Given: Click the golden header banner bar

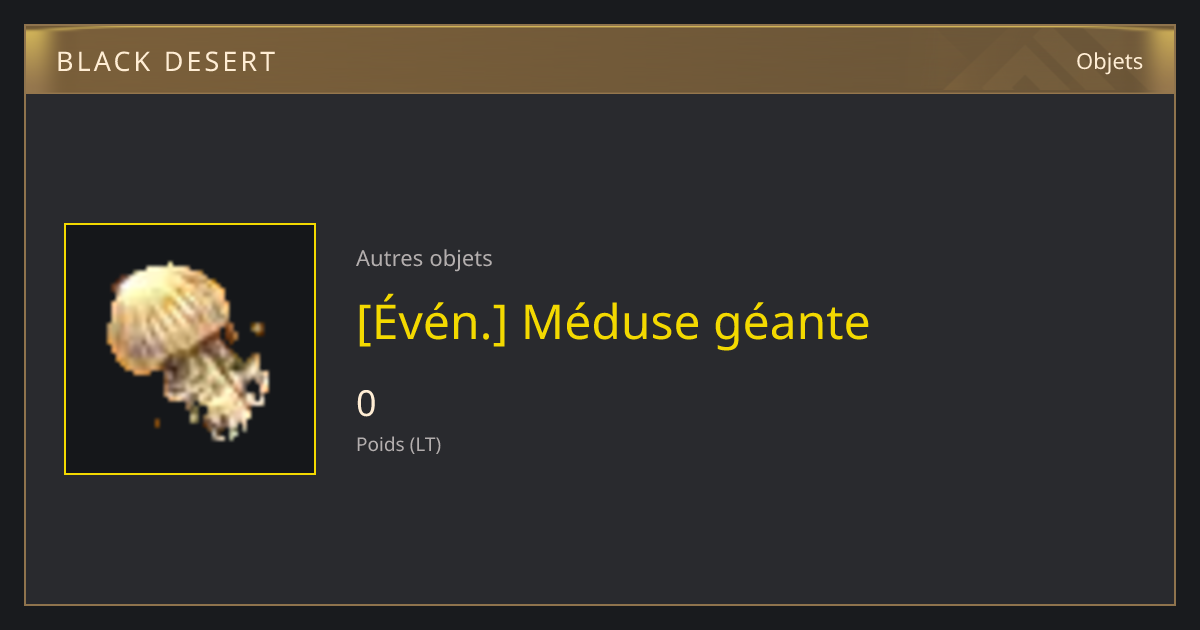Looking at the screenshot, I should click(x=600, y=60).
